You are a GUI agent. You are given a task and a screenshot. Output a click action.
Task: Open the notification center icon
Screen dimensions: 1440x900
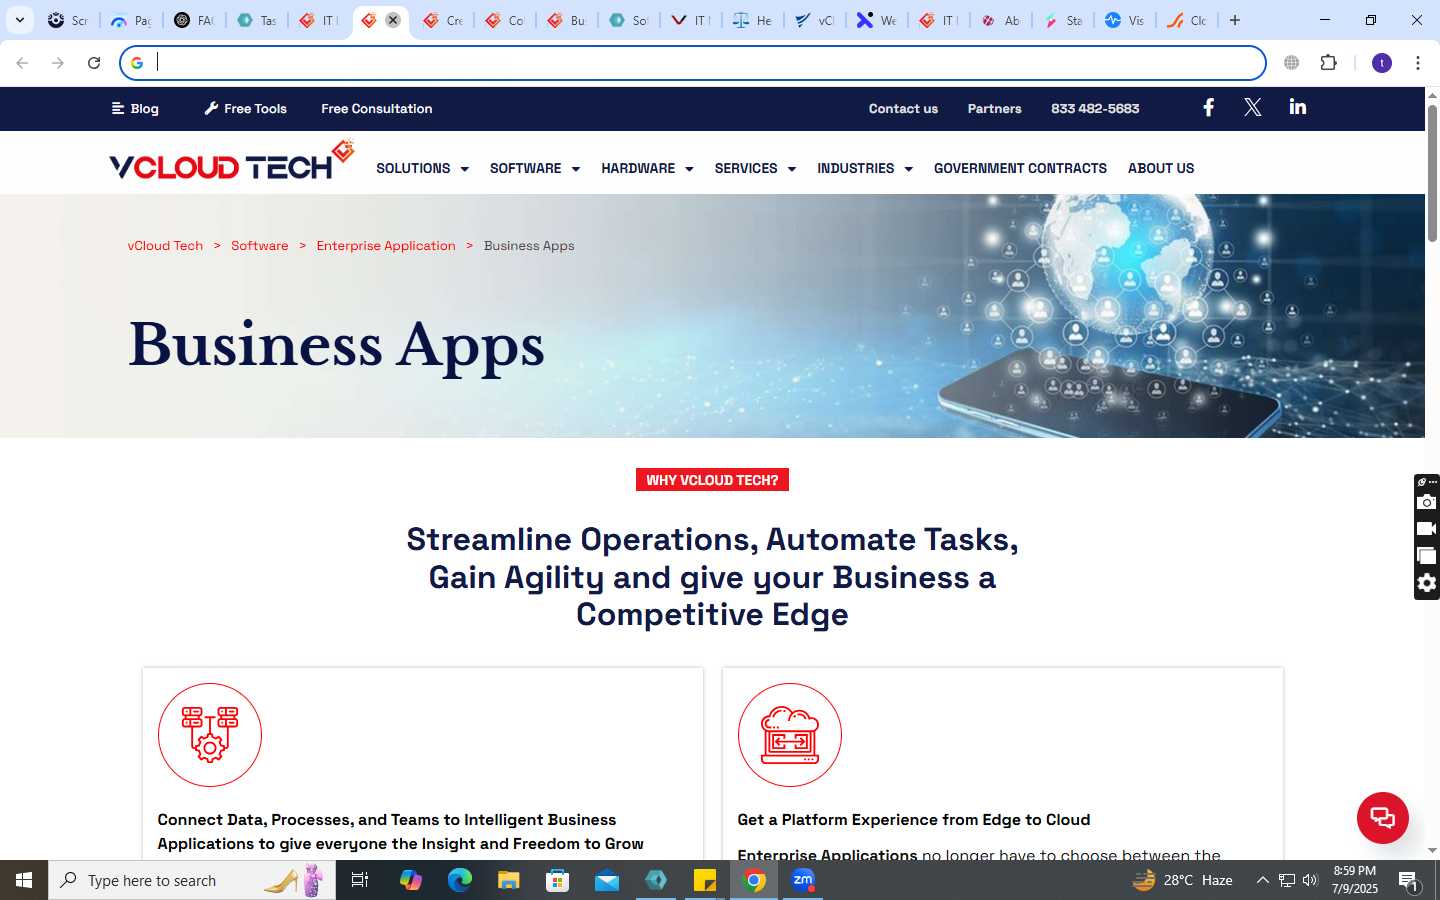(x=1409, y=881)
